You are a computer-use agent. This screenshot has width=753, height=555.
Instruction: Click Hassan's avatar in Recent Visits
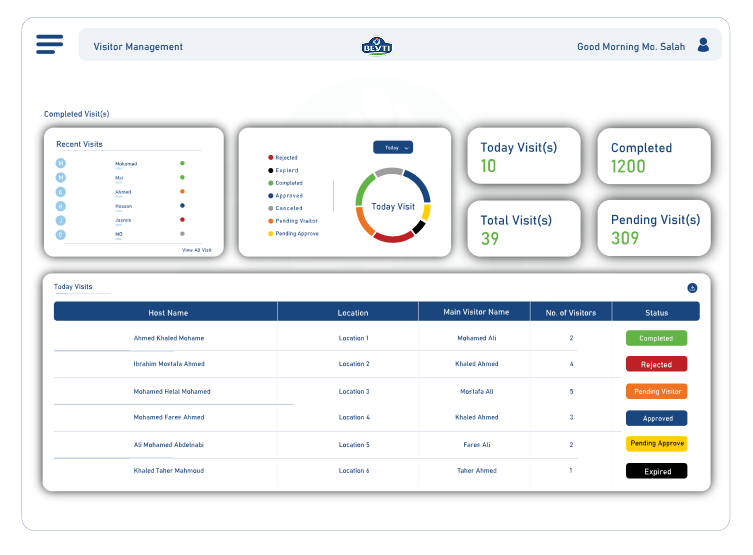click(x=61, y=206)
